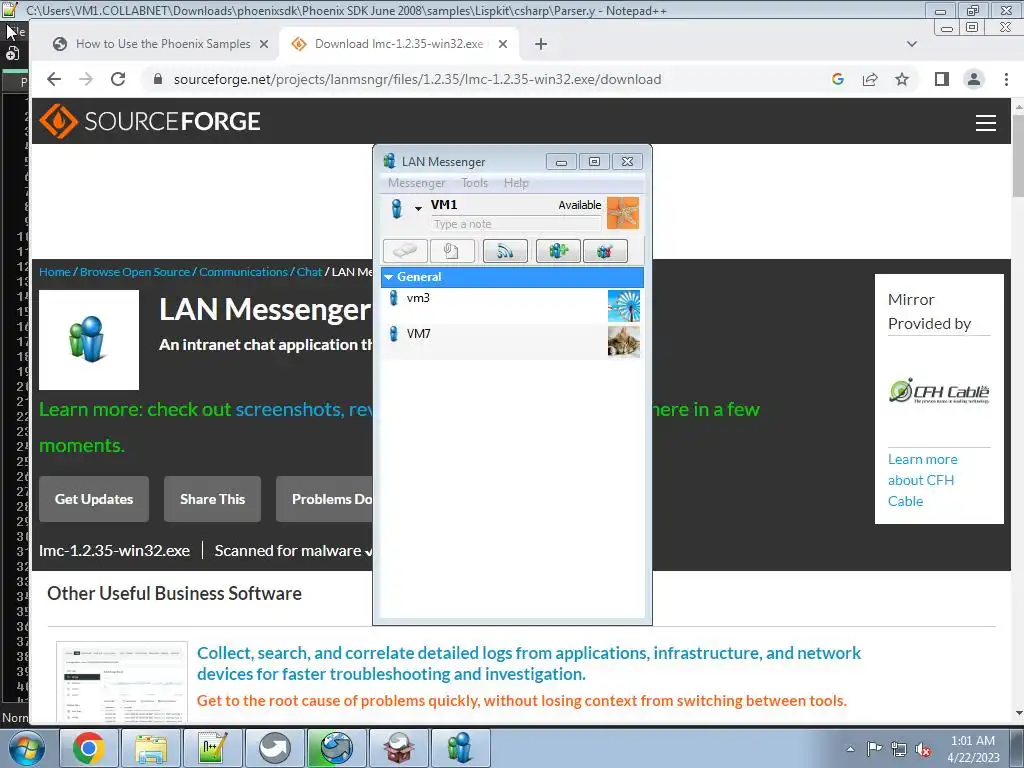Screen dimensions: 1024x768
Task: Click VM7's cat avatar
Action: [x=624, y=342]
